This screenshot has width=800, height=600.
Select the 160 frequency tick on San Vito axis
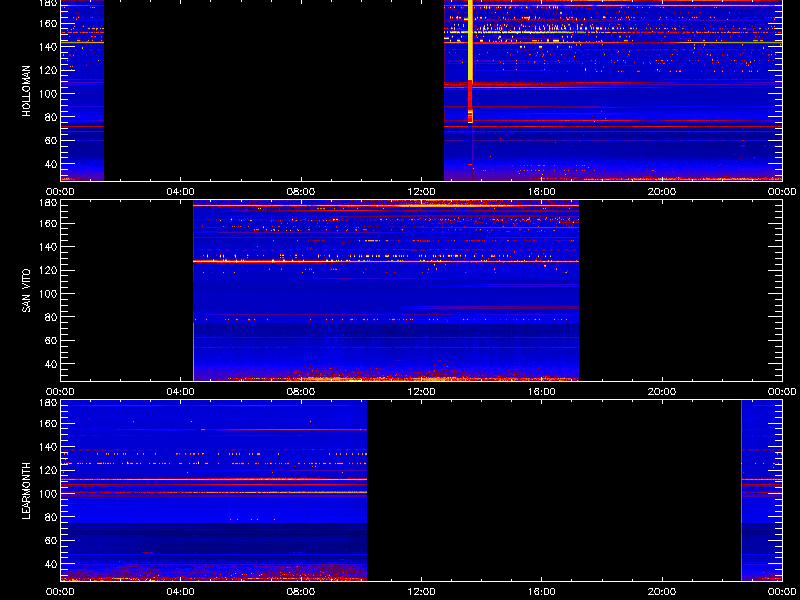coord(48,223)
